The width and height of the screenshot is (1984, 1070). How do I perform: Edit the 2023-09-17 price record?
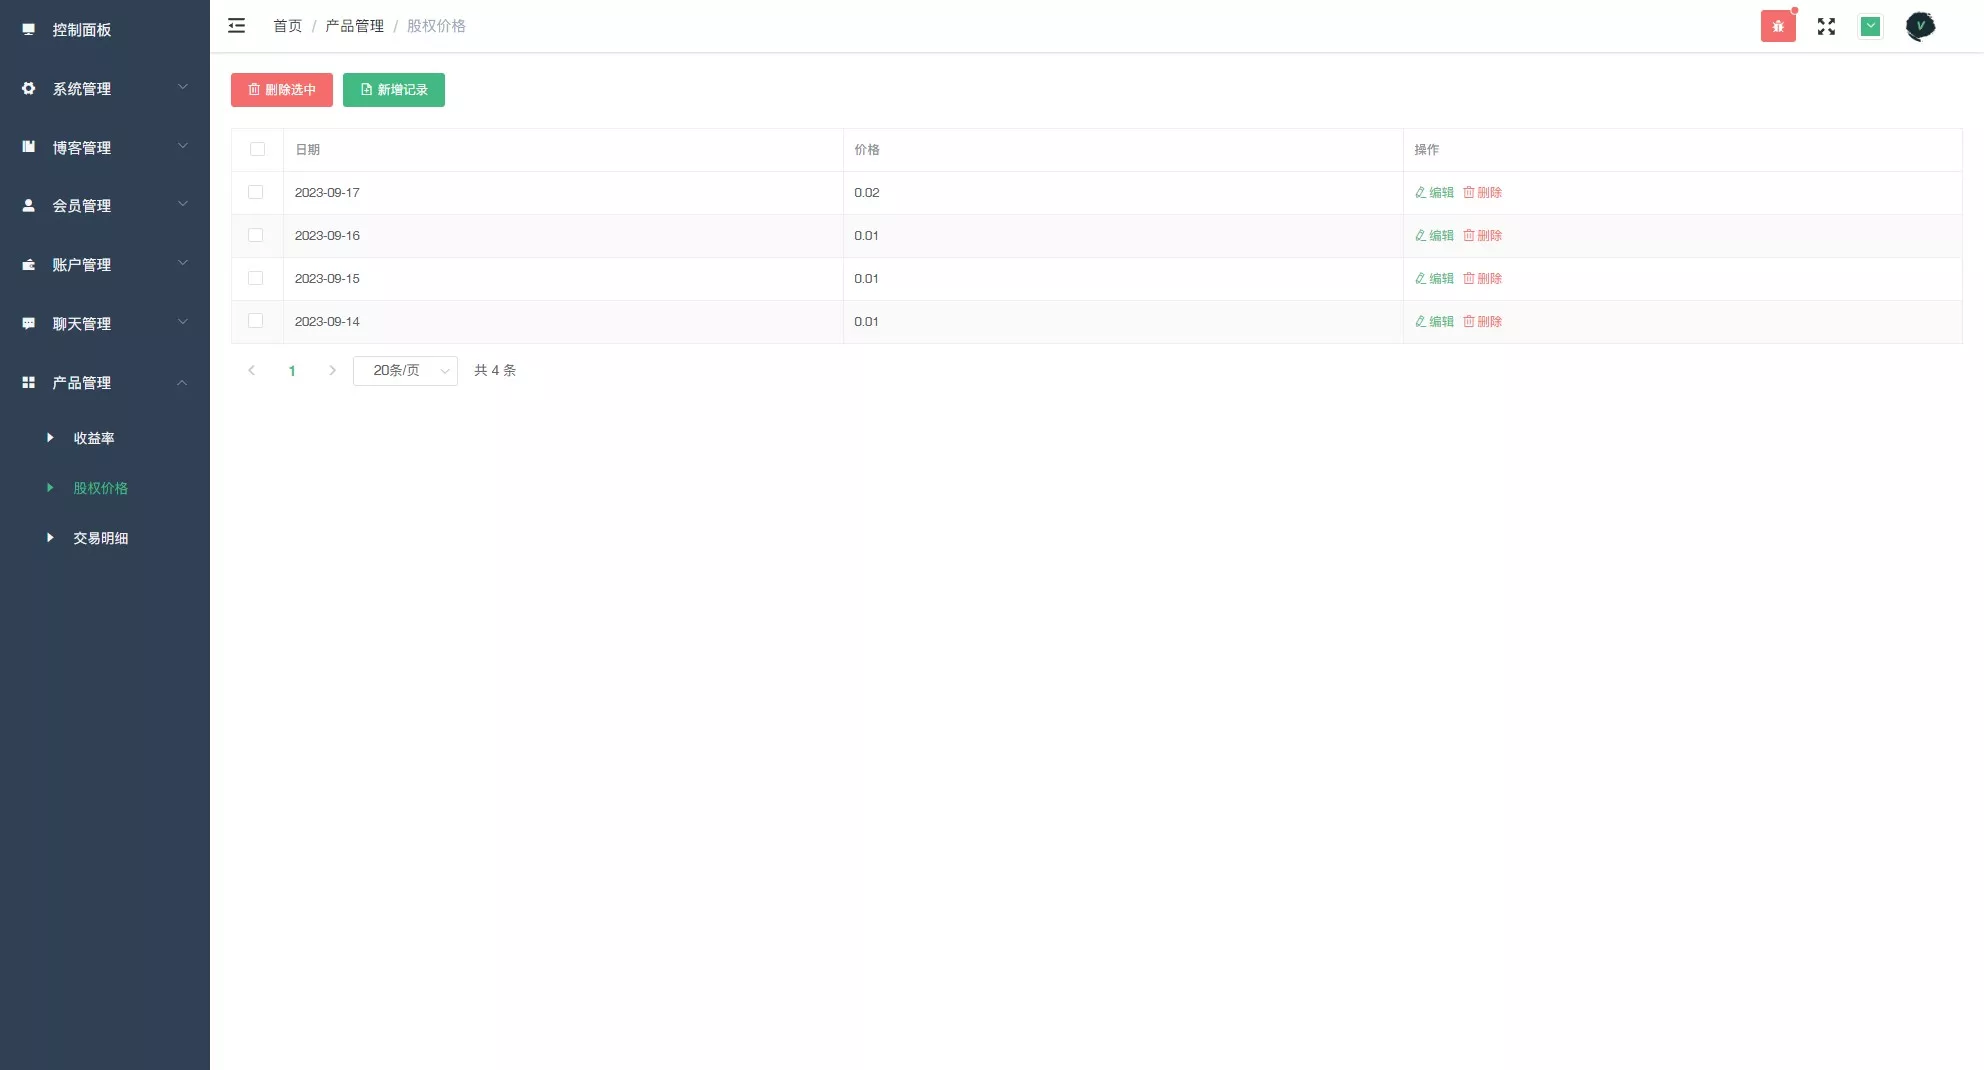click(x=1434, y=193)
